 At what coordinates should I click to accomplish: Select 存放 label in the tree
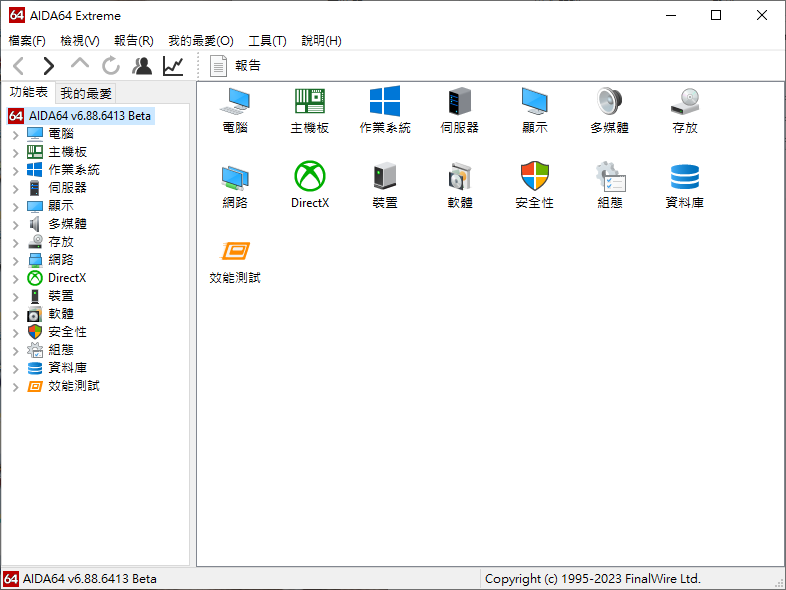61,242
